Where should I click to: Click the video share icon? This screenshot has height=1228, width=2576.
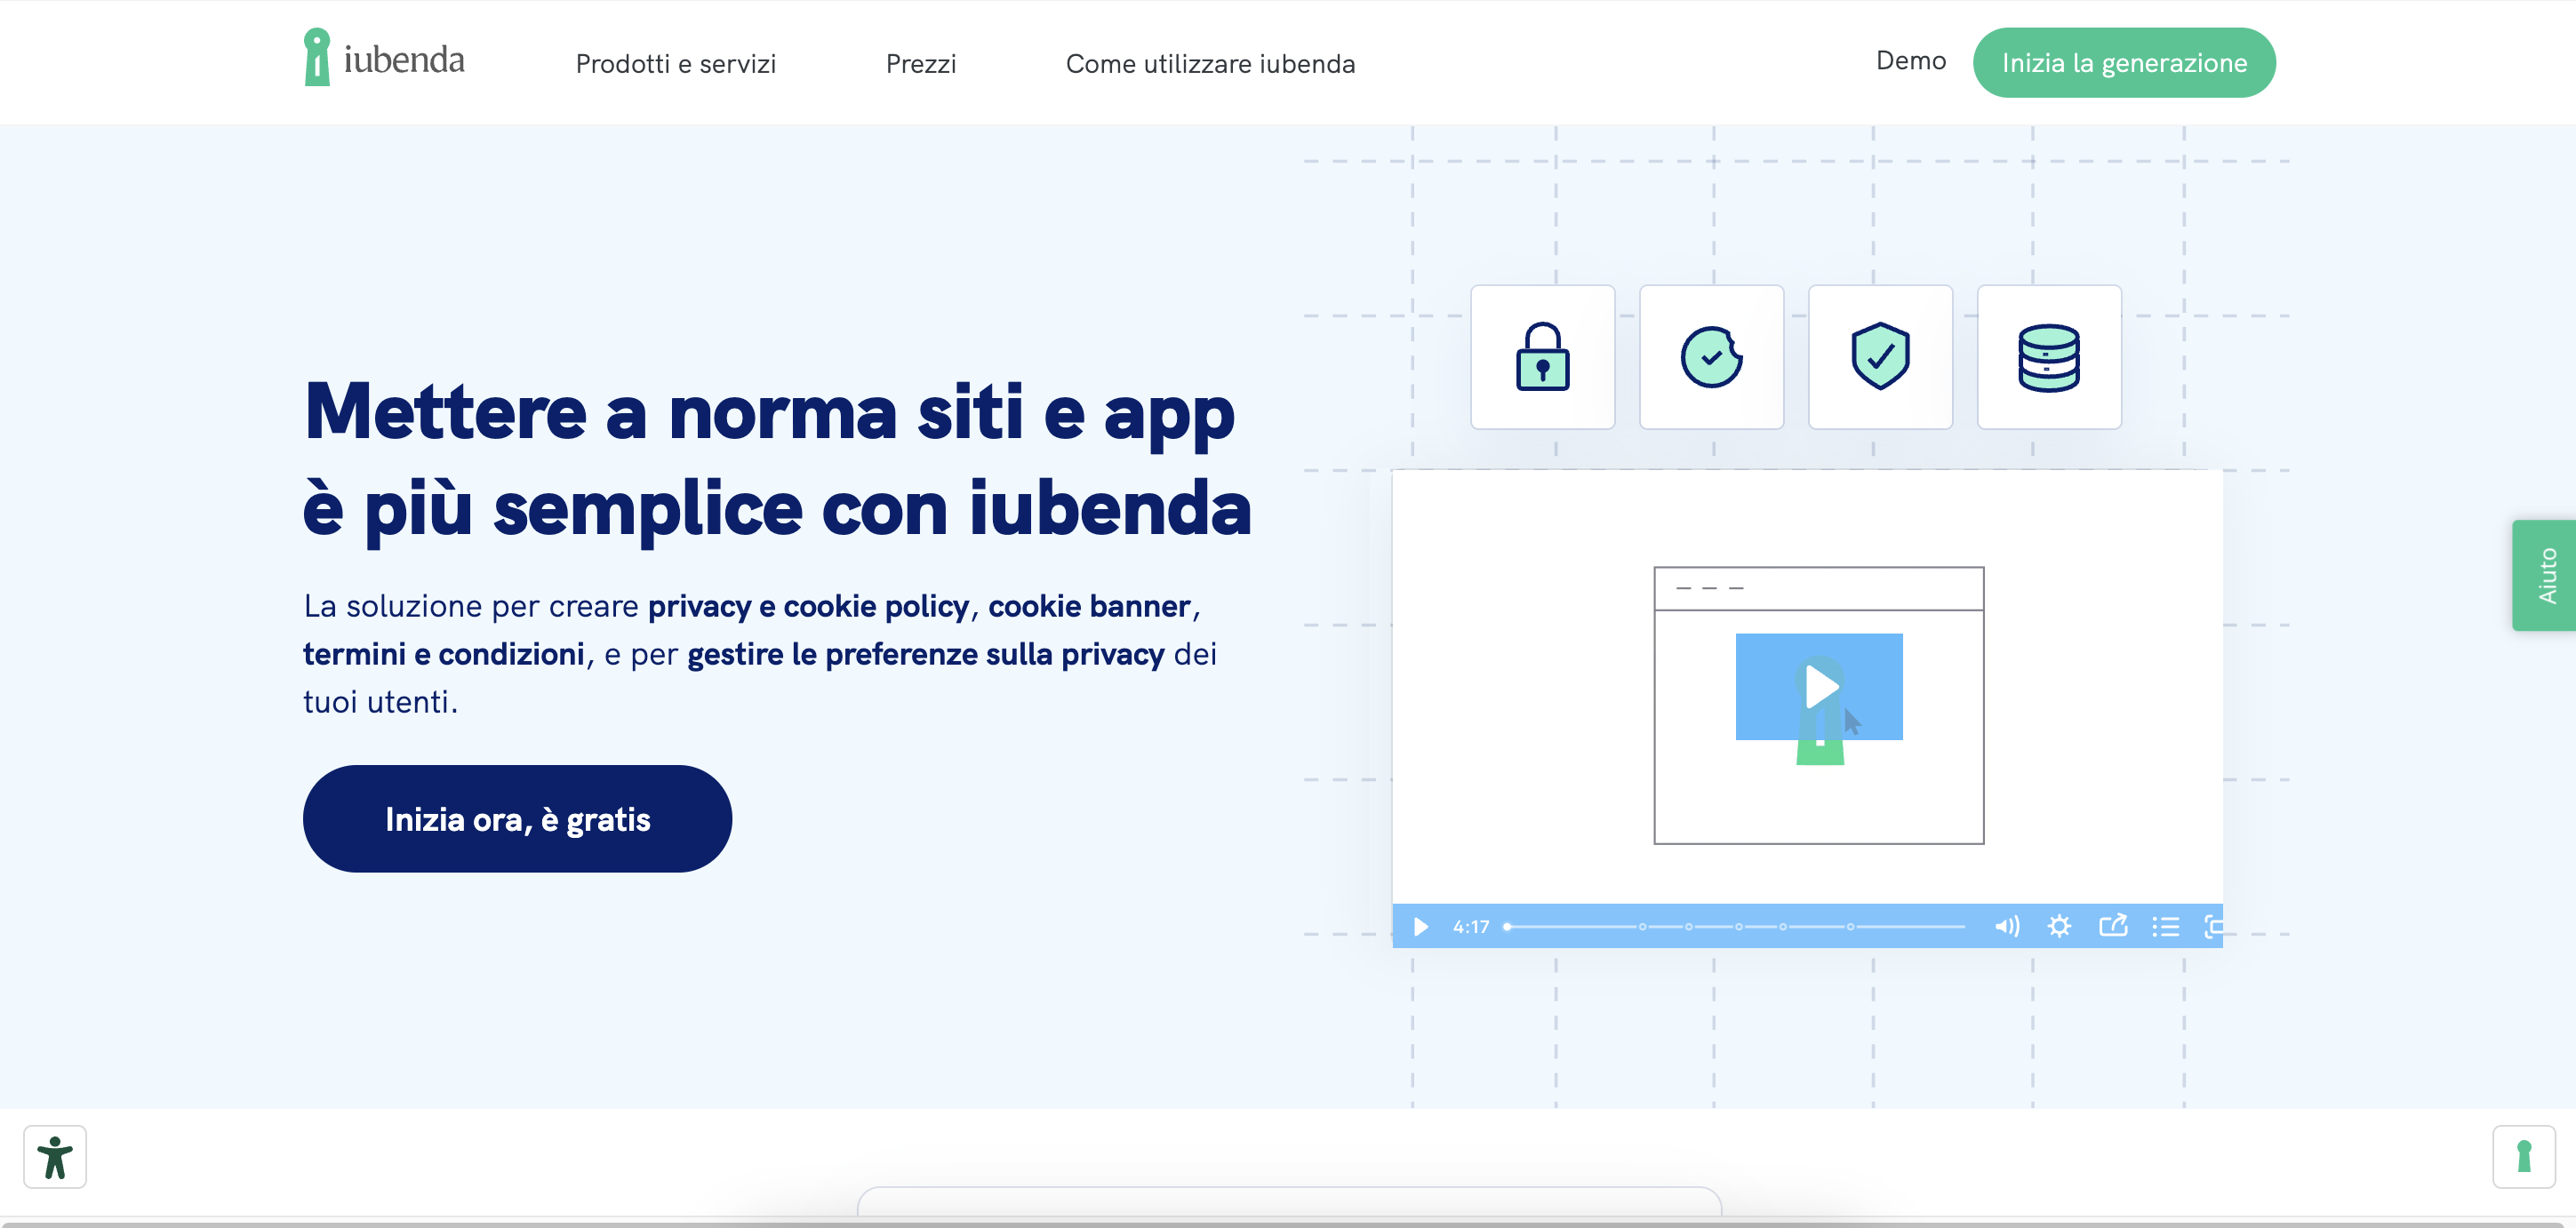(x=2112, y=926)
